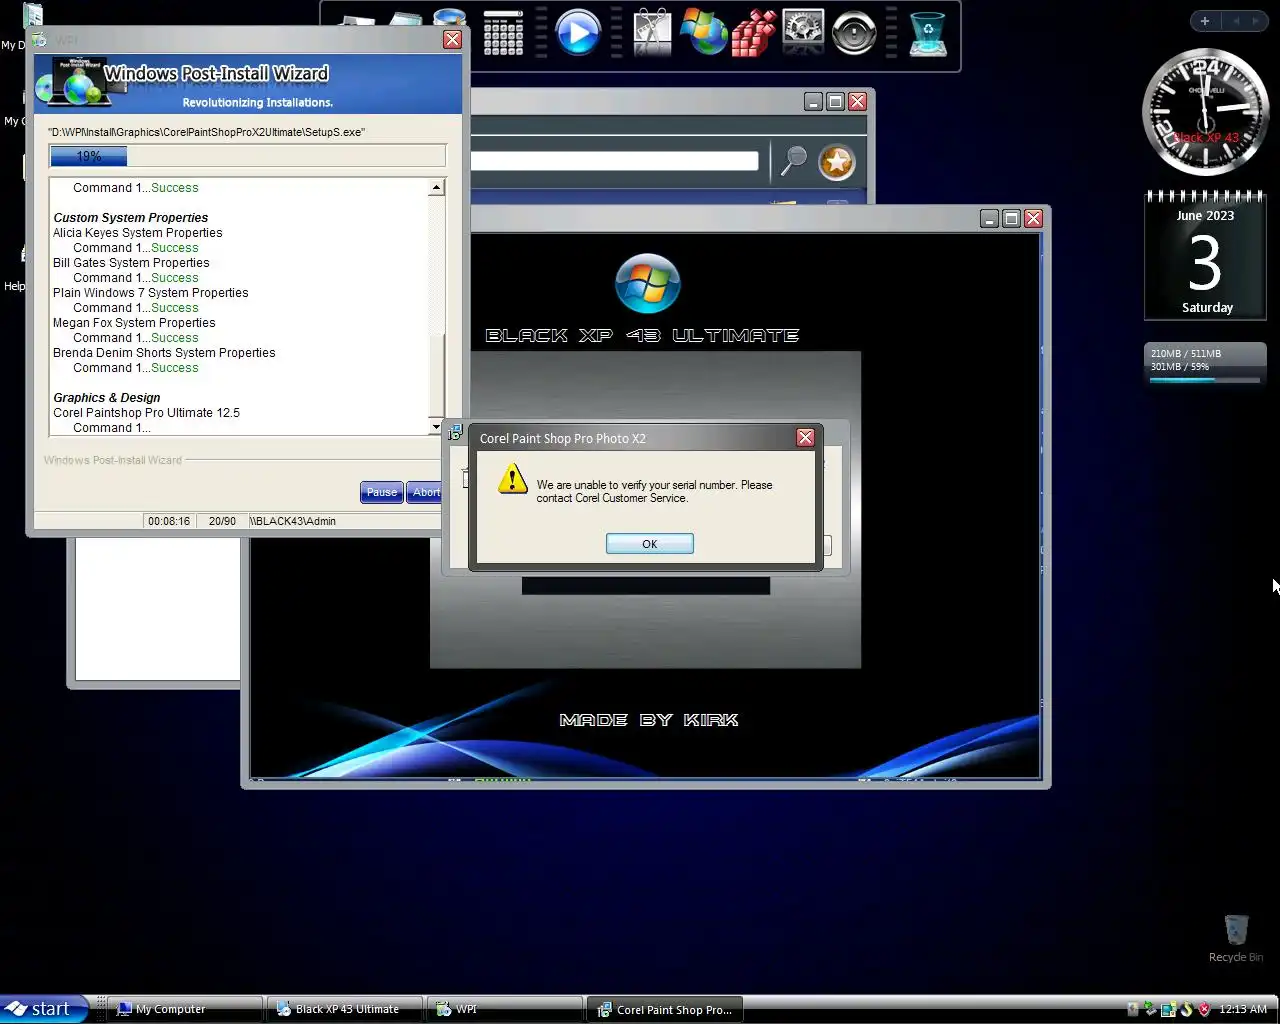Maximize the Black XP 43 Ultimate window
Image resolution: width=1280 pixels, height=1024 pixels.
(x=1011, y=218)
